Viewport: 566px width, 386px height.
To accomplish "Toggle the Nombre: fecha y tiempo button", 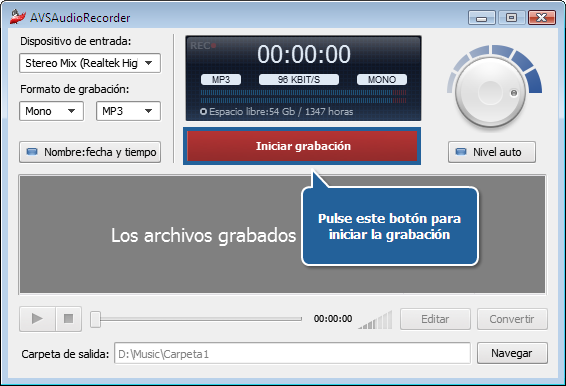I will (x=90, y=152).
